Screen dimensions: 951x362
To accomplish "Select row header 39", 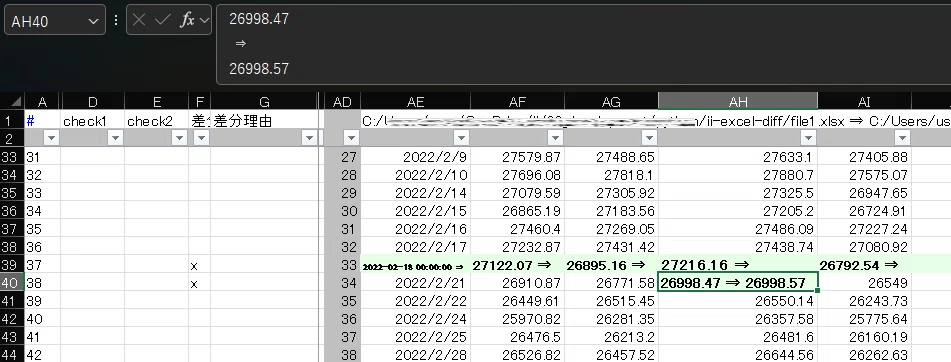I will pyautogui.click(x=12, y=265).
